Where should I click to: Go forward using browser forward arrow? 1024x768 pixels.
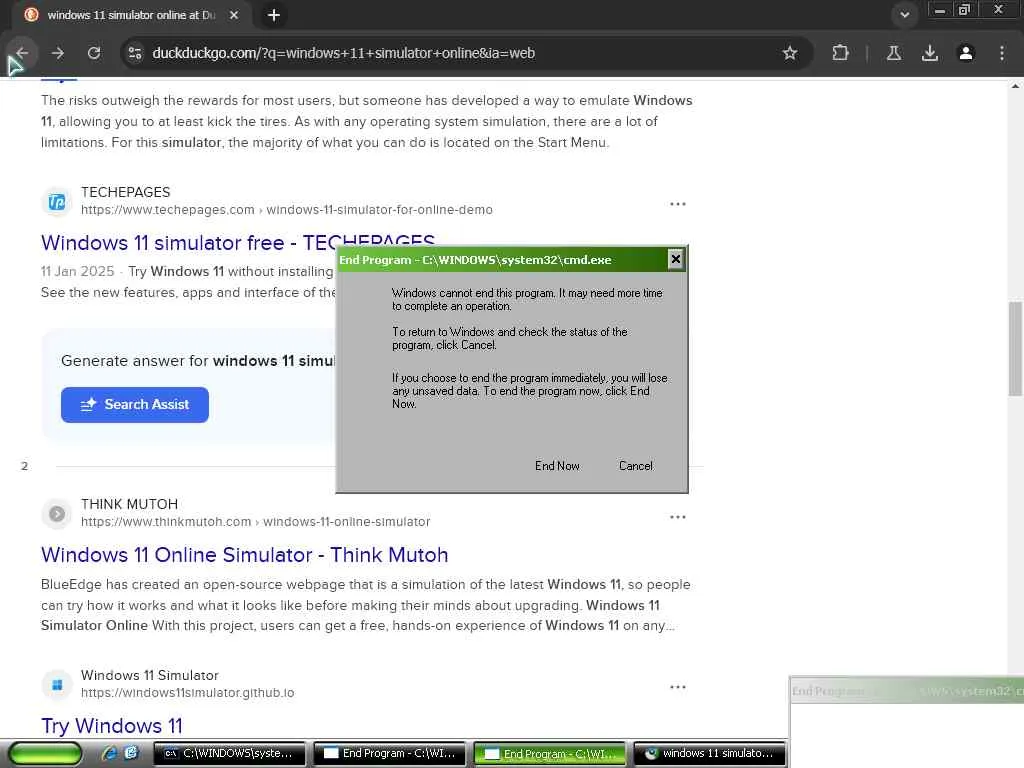point(57,53)
